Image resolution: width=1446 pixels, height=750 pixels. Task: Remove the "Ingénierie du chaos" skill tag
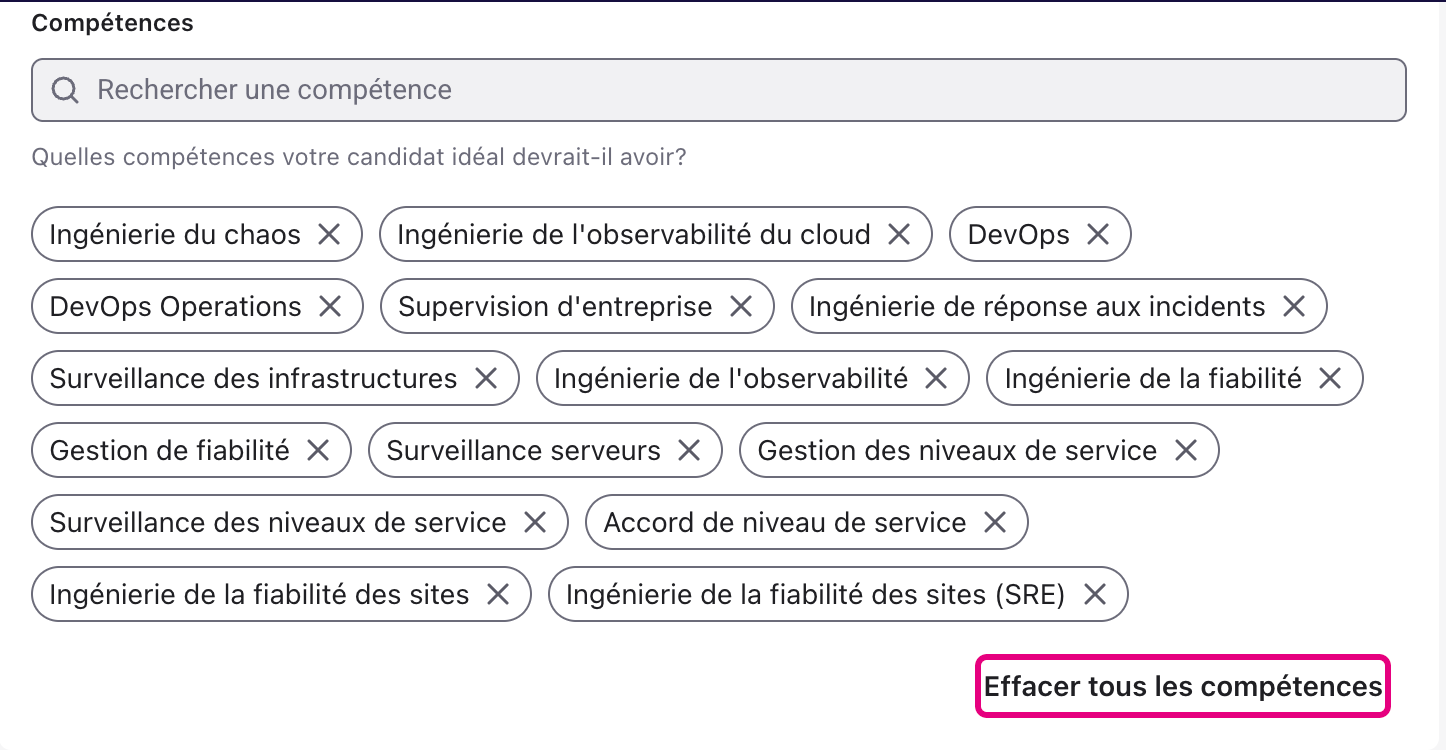click(x=329, y=235)
